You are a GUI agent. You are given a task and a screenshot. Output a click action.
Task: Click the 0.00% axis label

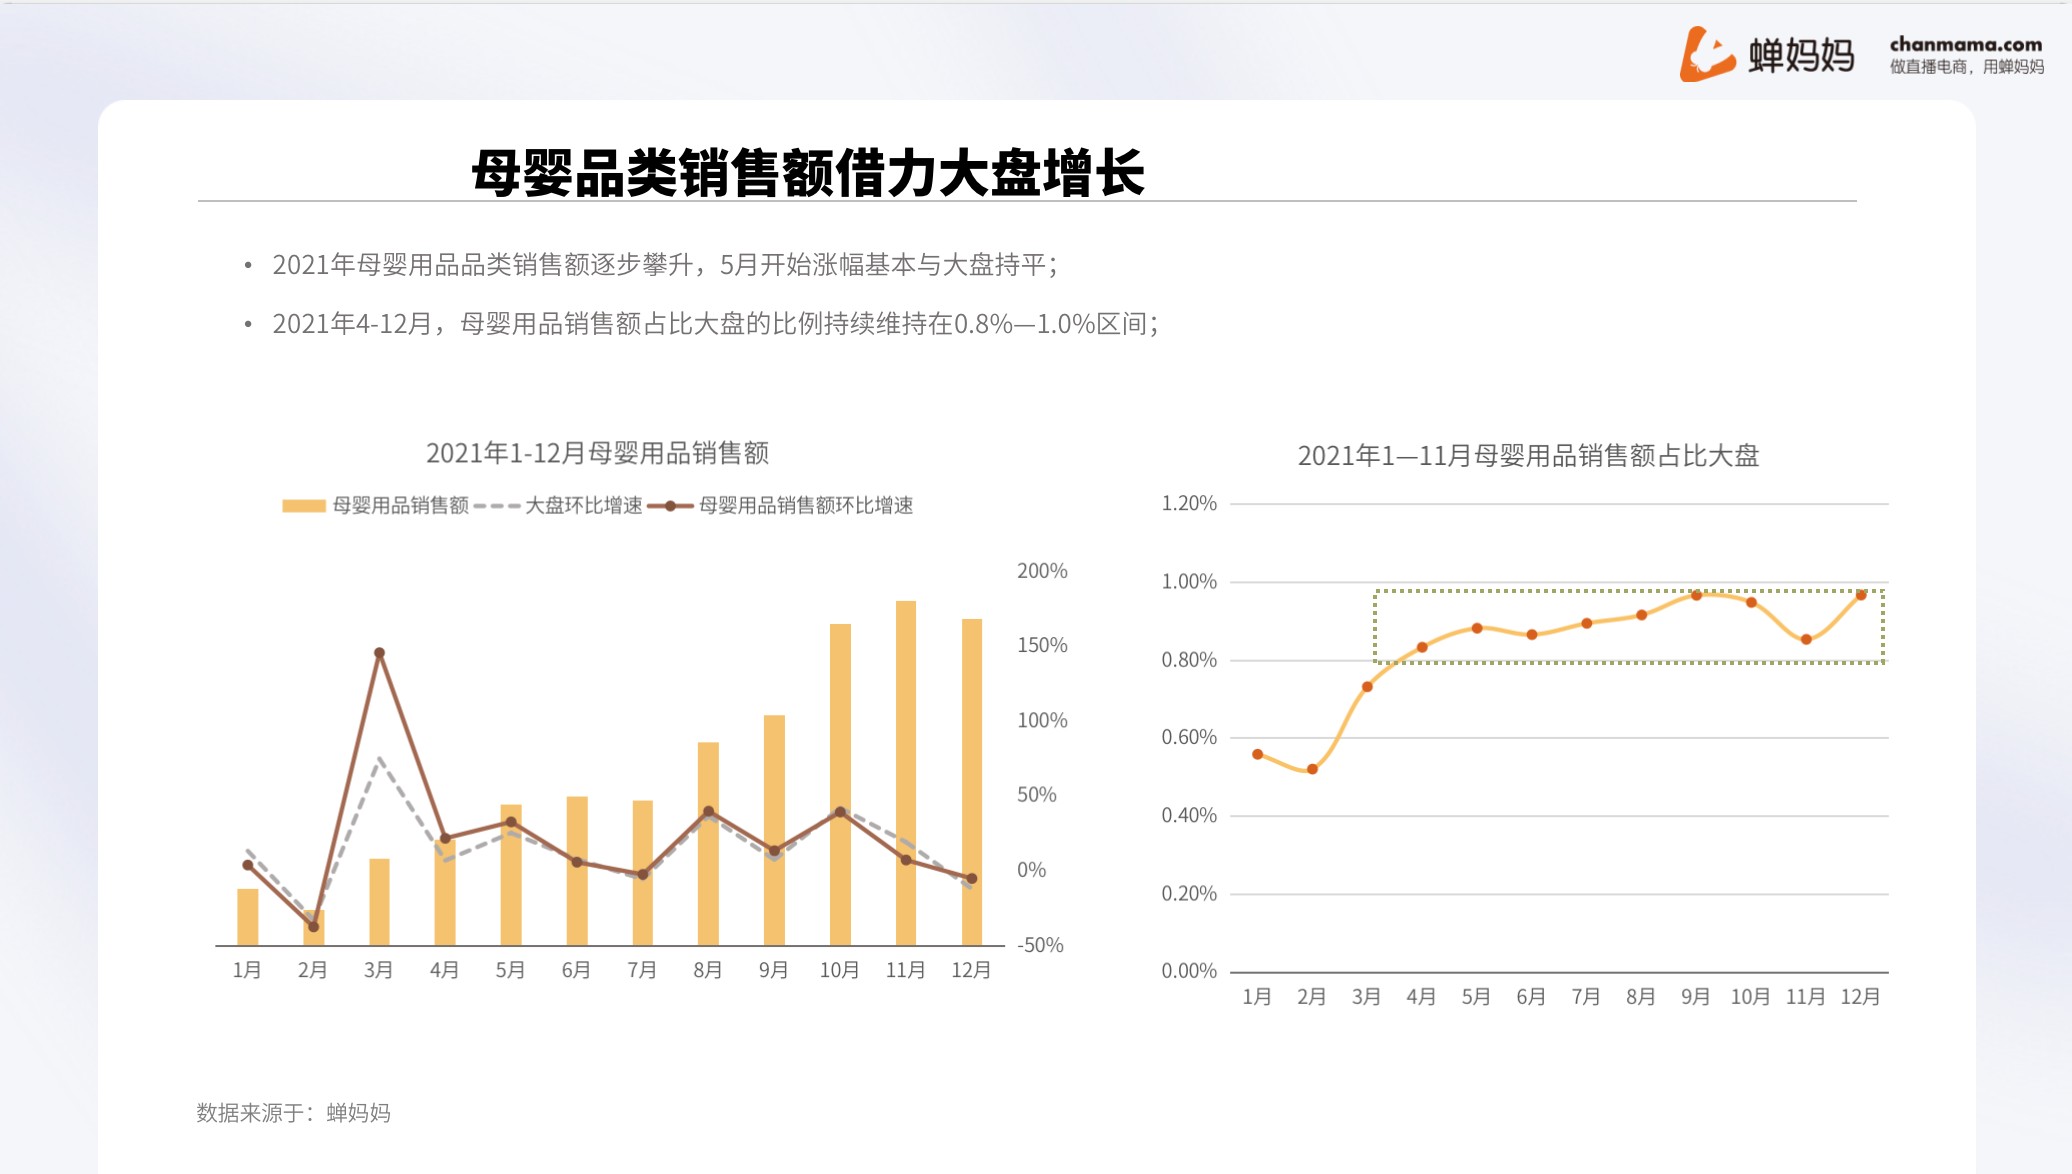[1189, 972]
